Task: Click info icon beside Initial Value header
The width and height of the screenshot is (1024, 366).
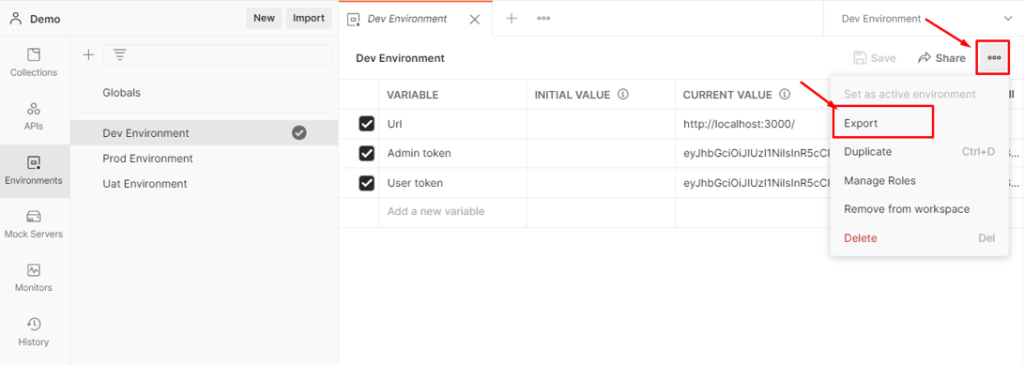Action: pyautogui.click(x=622, y=95)
